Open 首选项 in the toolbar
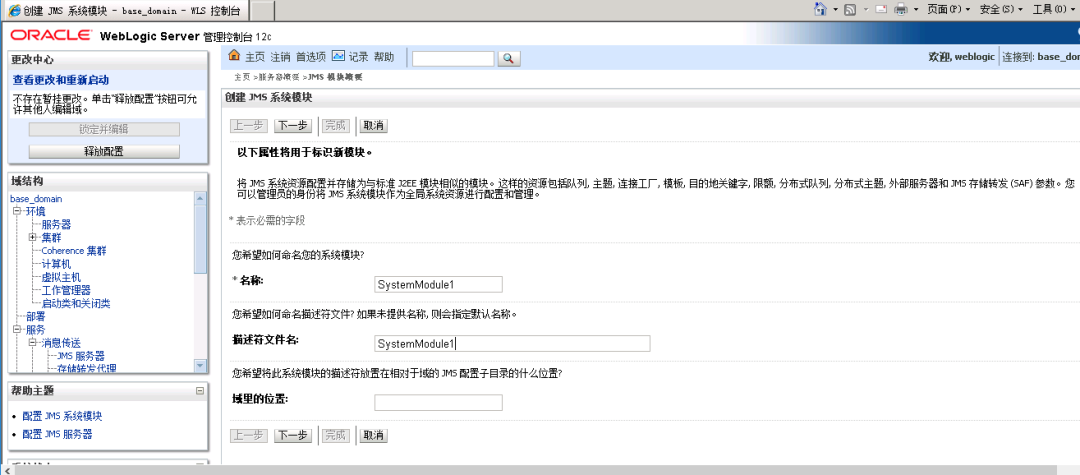 click(311, 57)
